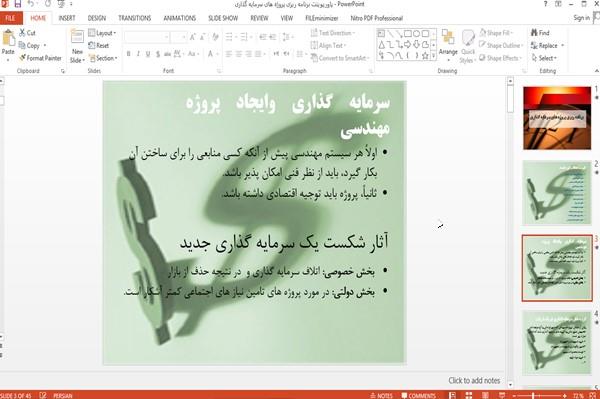Viewport: 600px width, 399px height.
Task: Toggle text Shadow formatting
Action: (158, 54)
